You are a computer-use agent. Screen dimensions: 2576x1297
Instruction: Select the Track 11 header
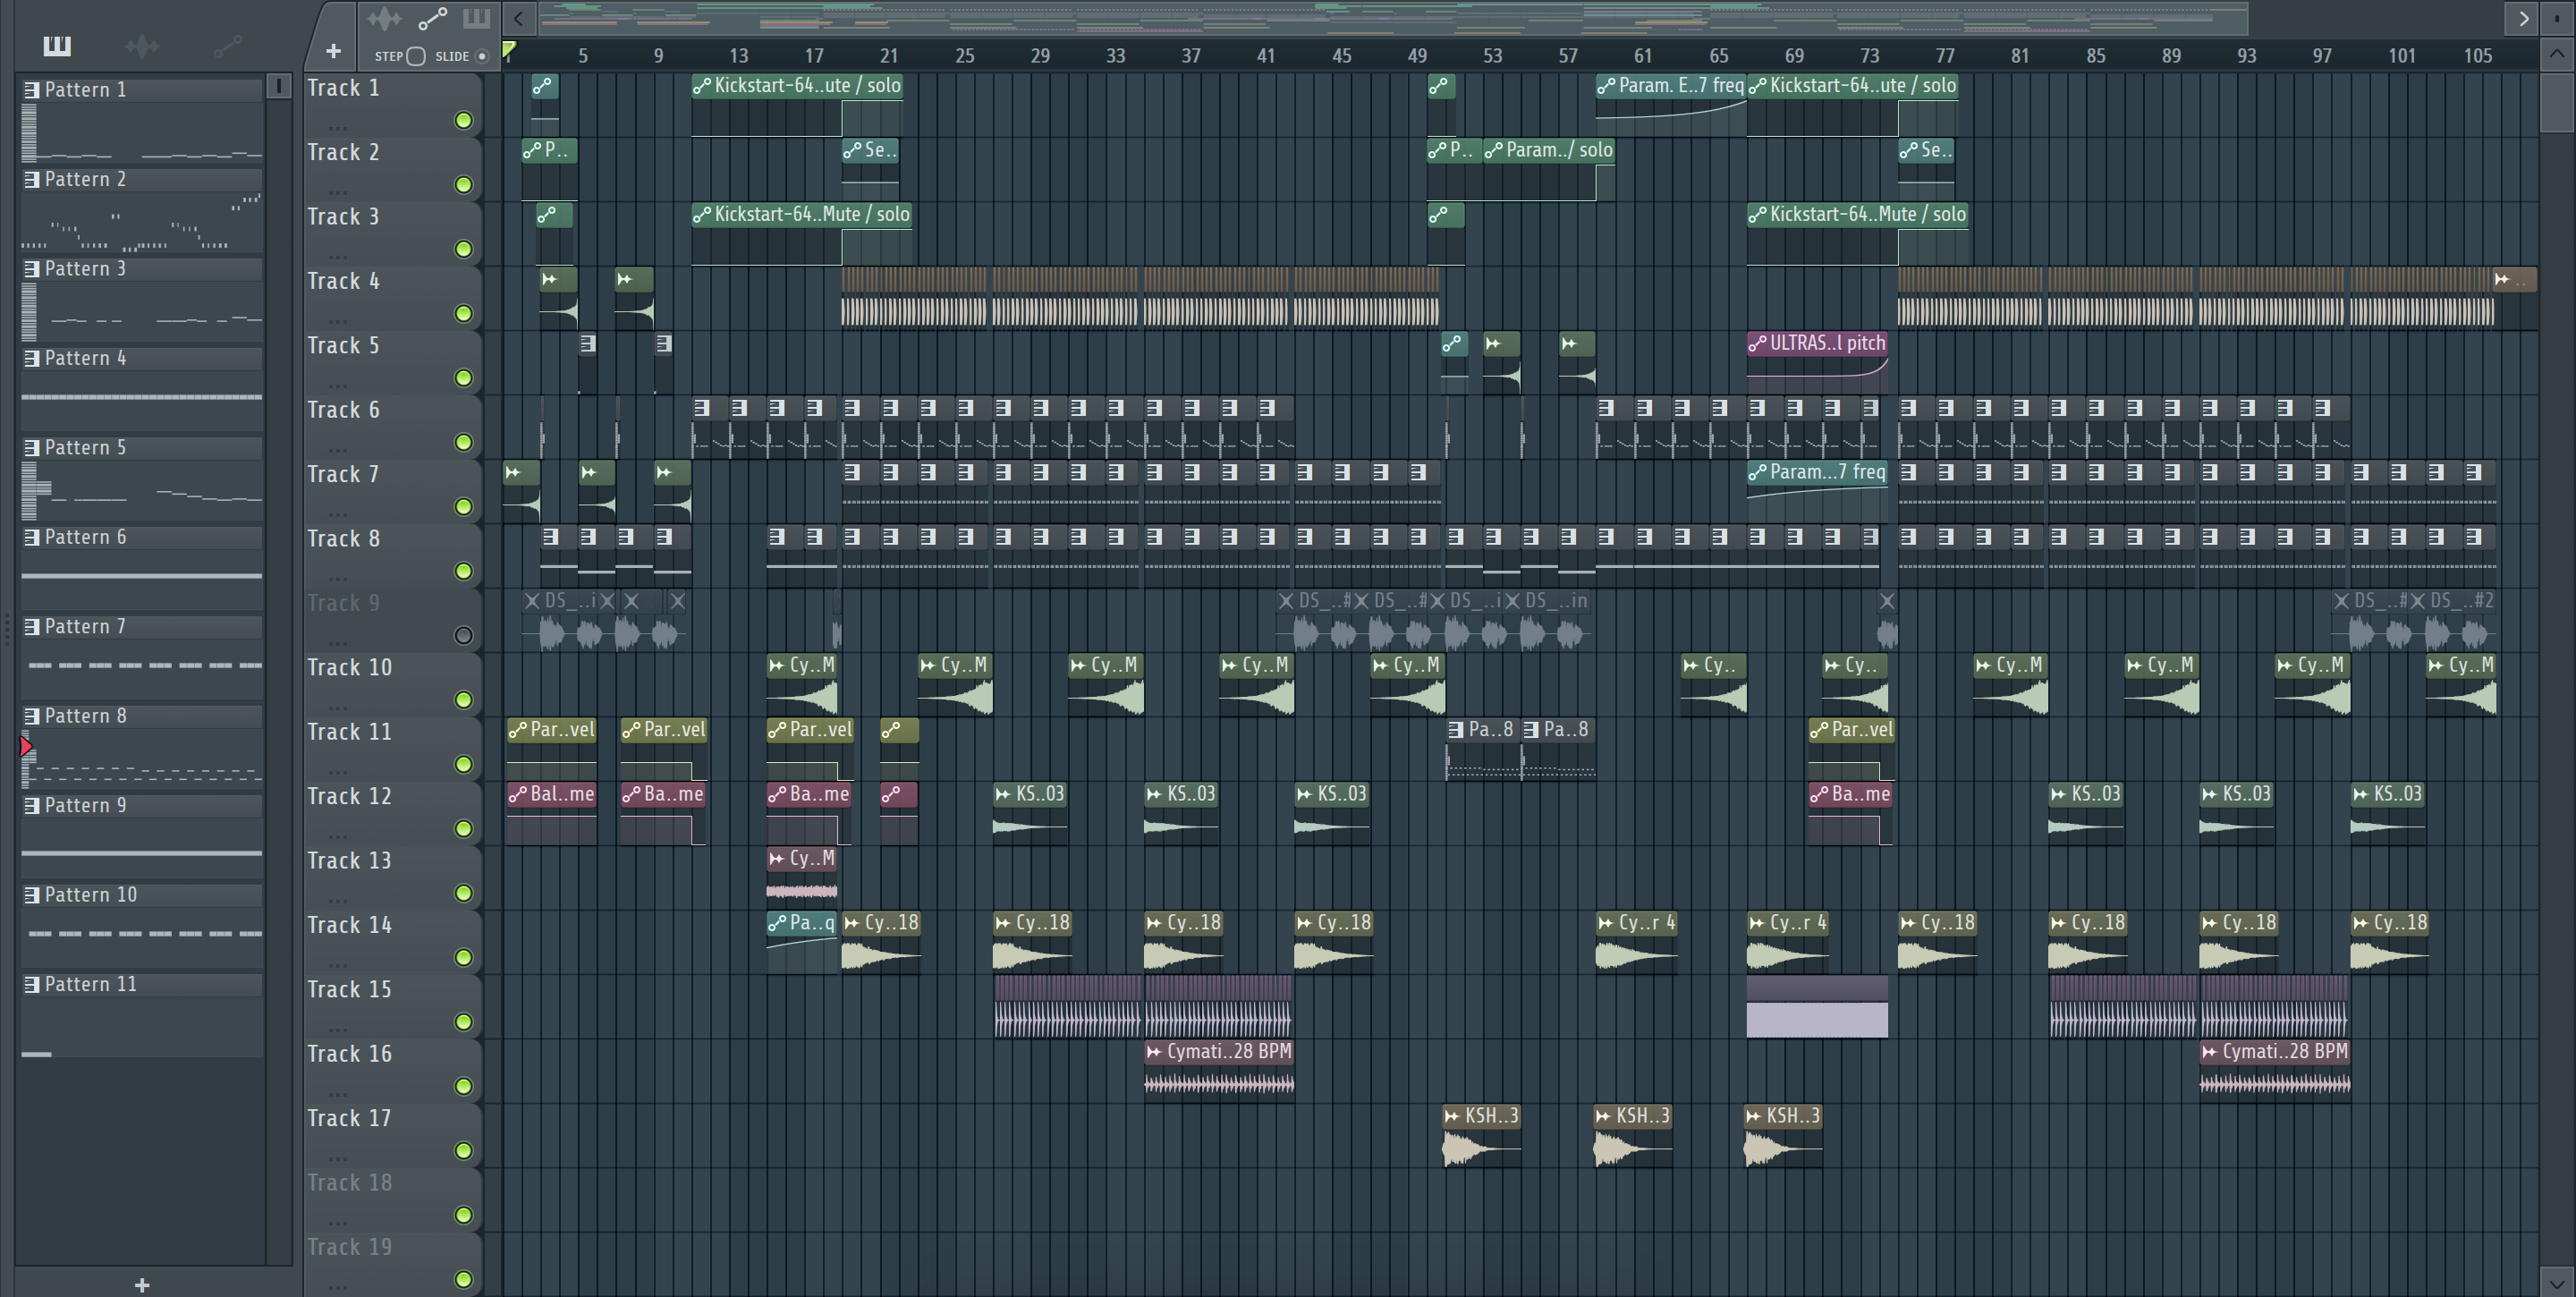click(x=392, y=748)
